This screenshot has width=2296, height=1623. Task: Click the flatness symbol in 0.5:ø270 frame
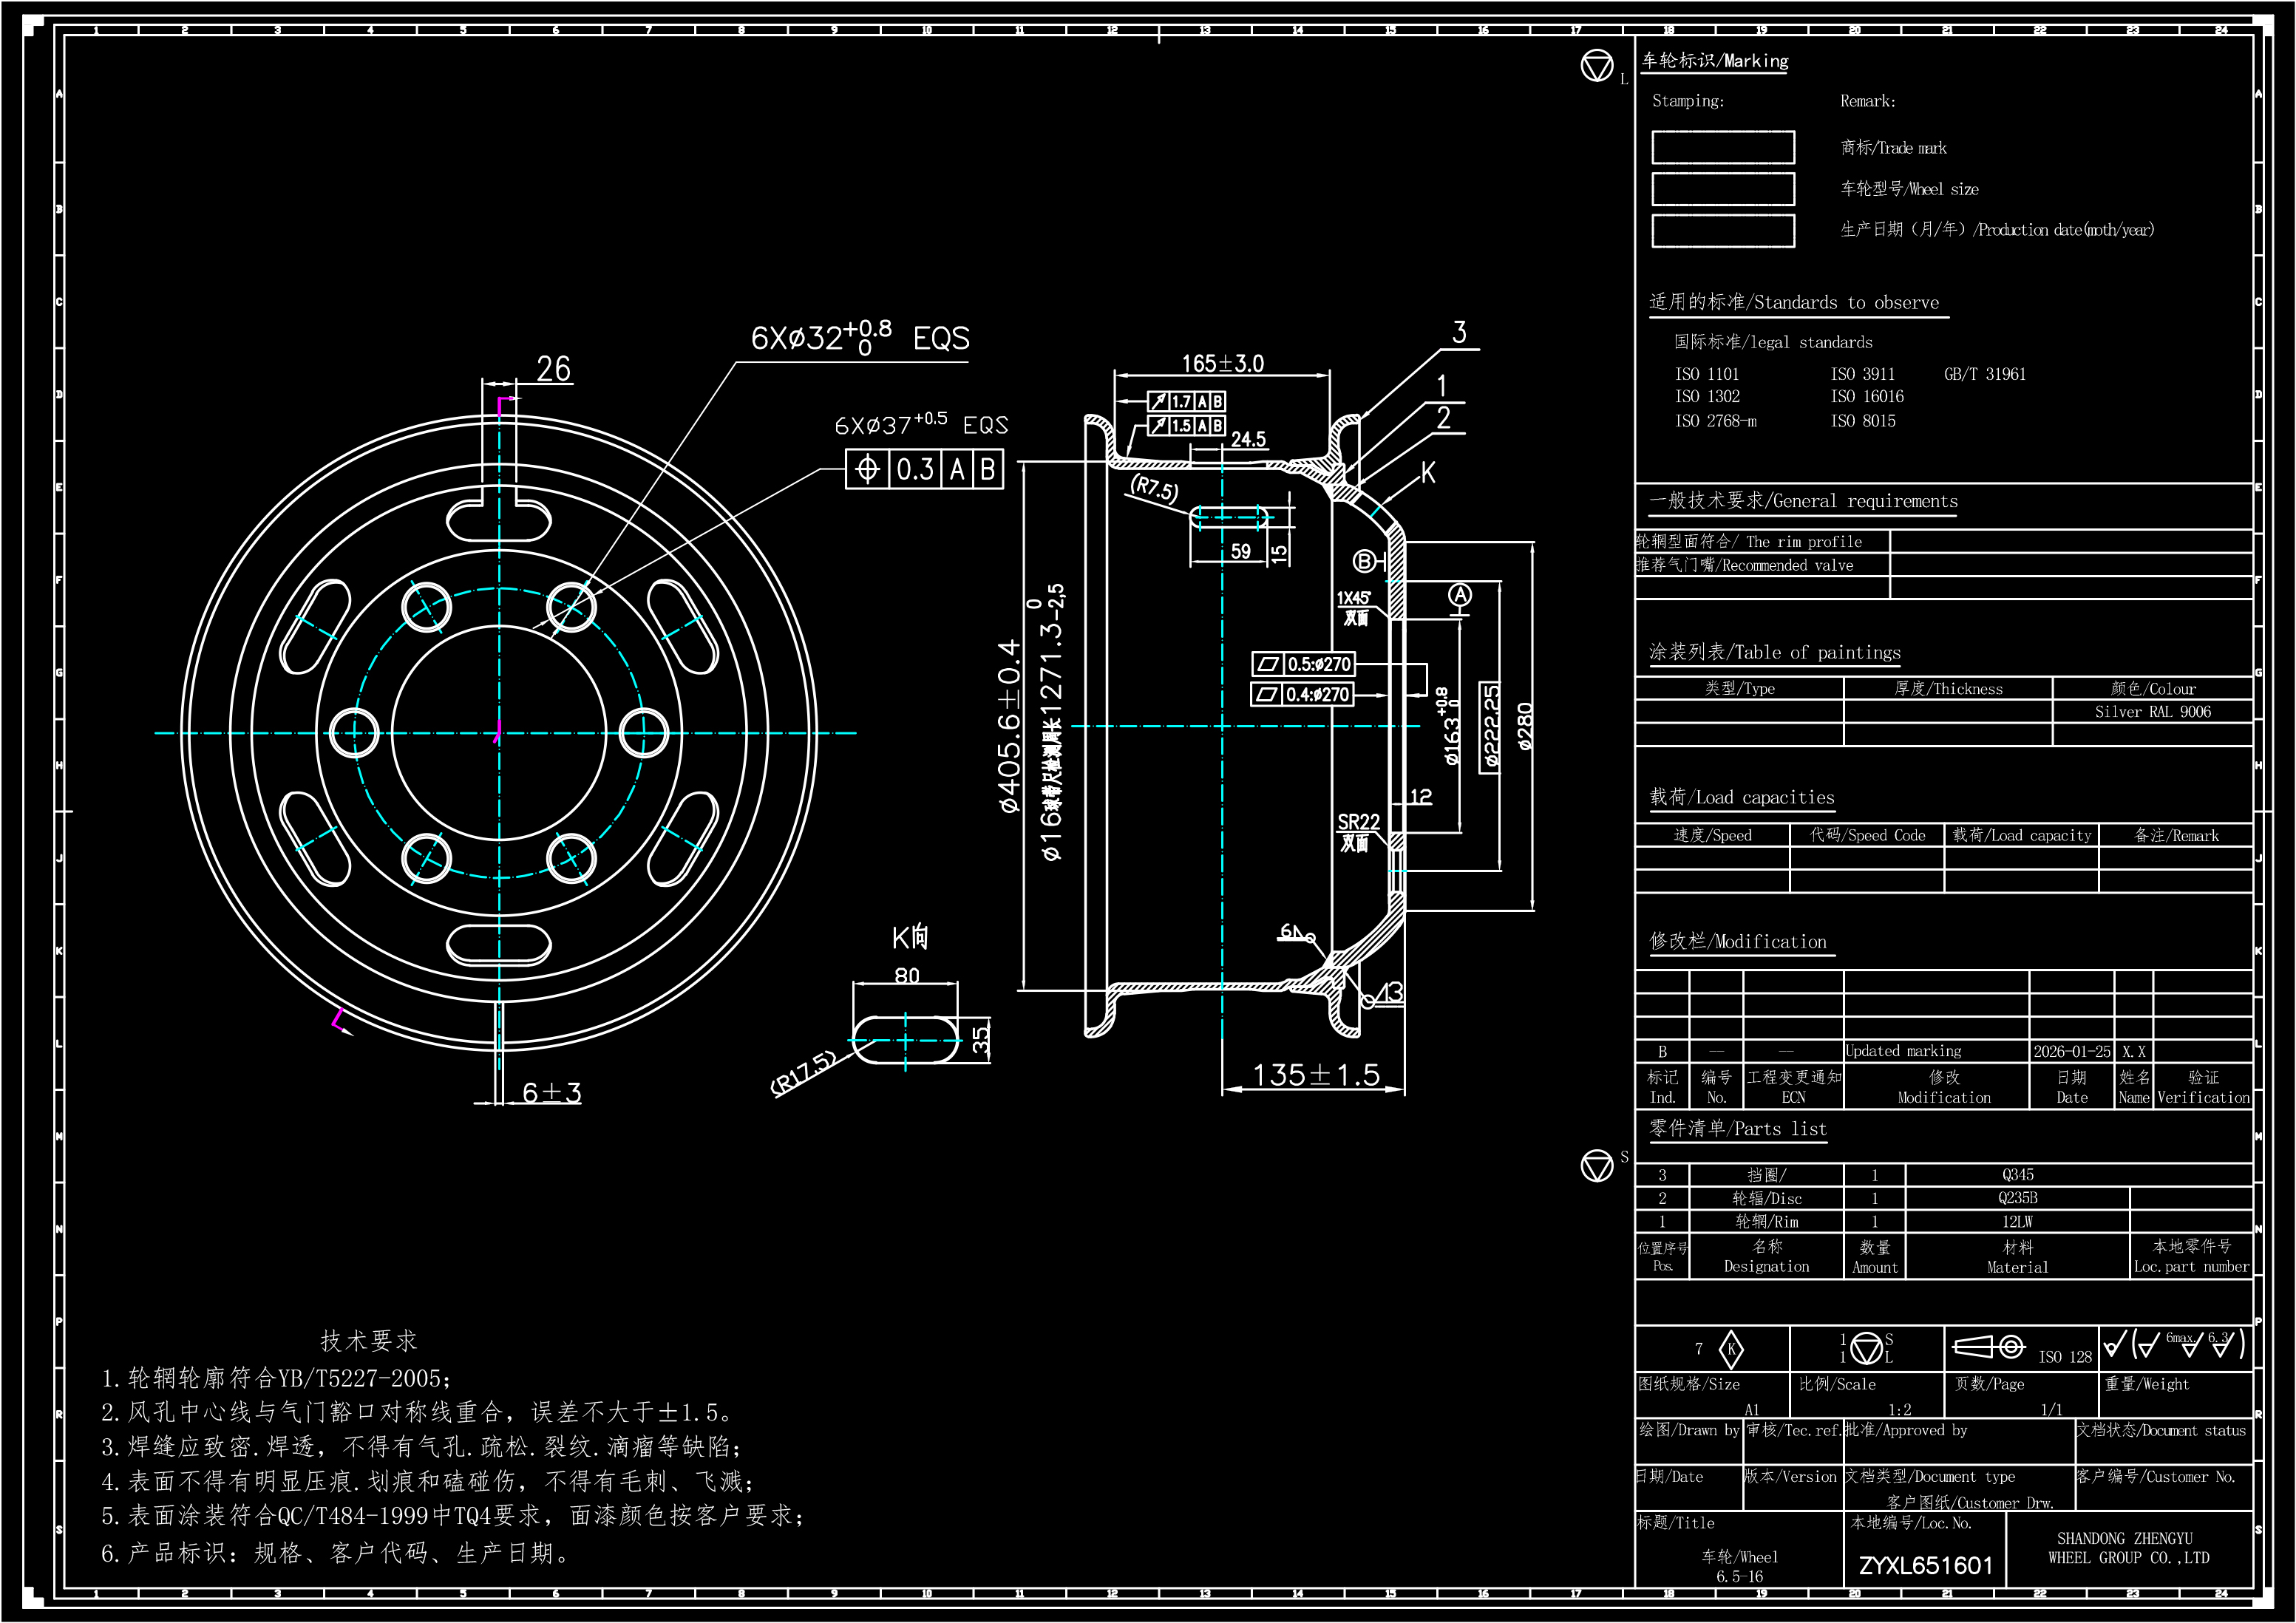pos(1268,664)
